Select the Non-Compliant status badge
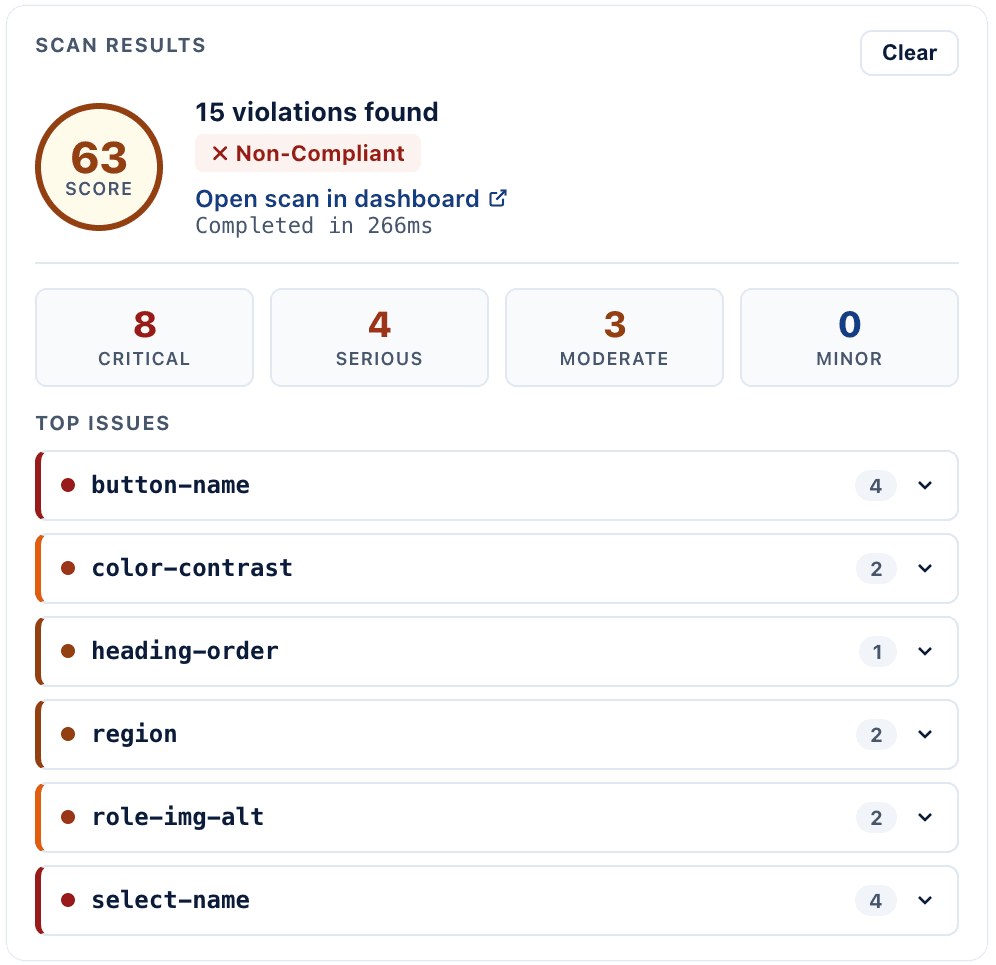This screenshot has width=996, height=965. coord(308,153)
